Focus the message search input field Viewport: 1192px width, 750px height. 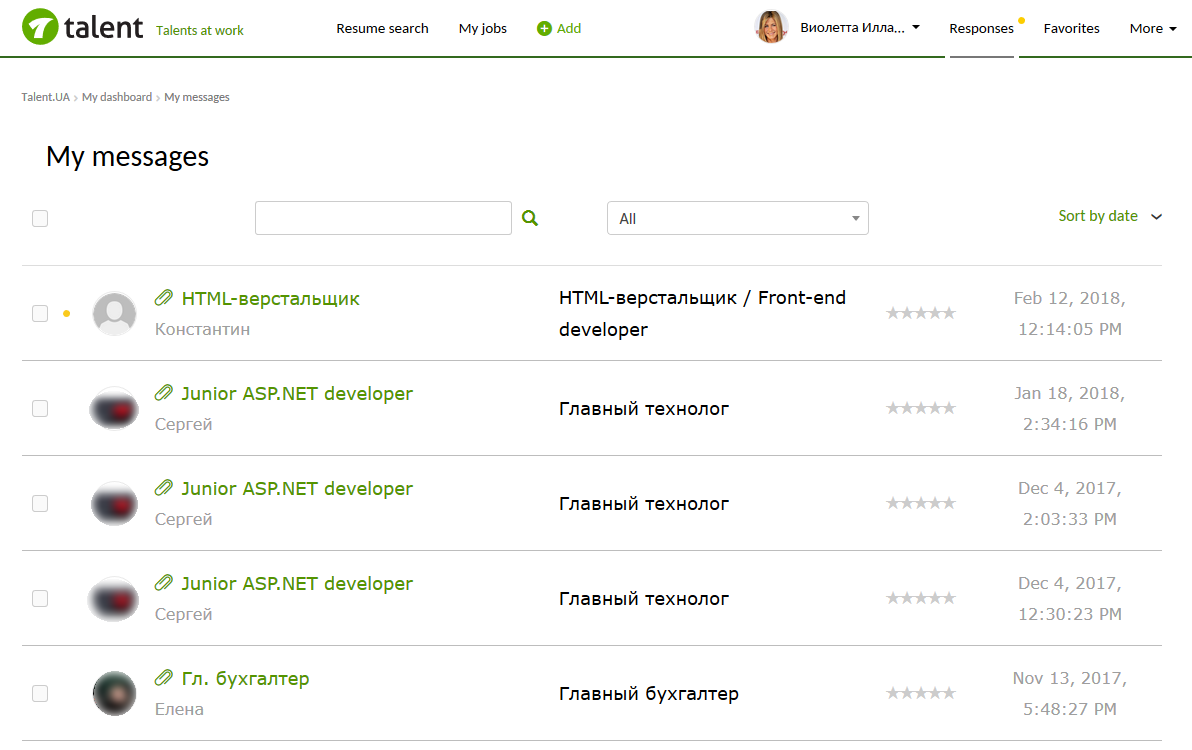tap(383, 218)
